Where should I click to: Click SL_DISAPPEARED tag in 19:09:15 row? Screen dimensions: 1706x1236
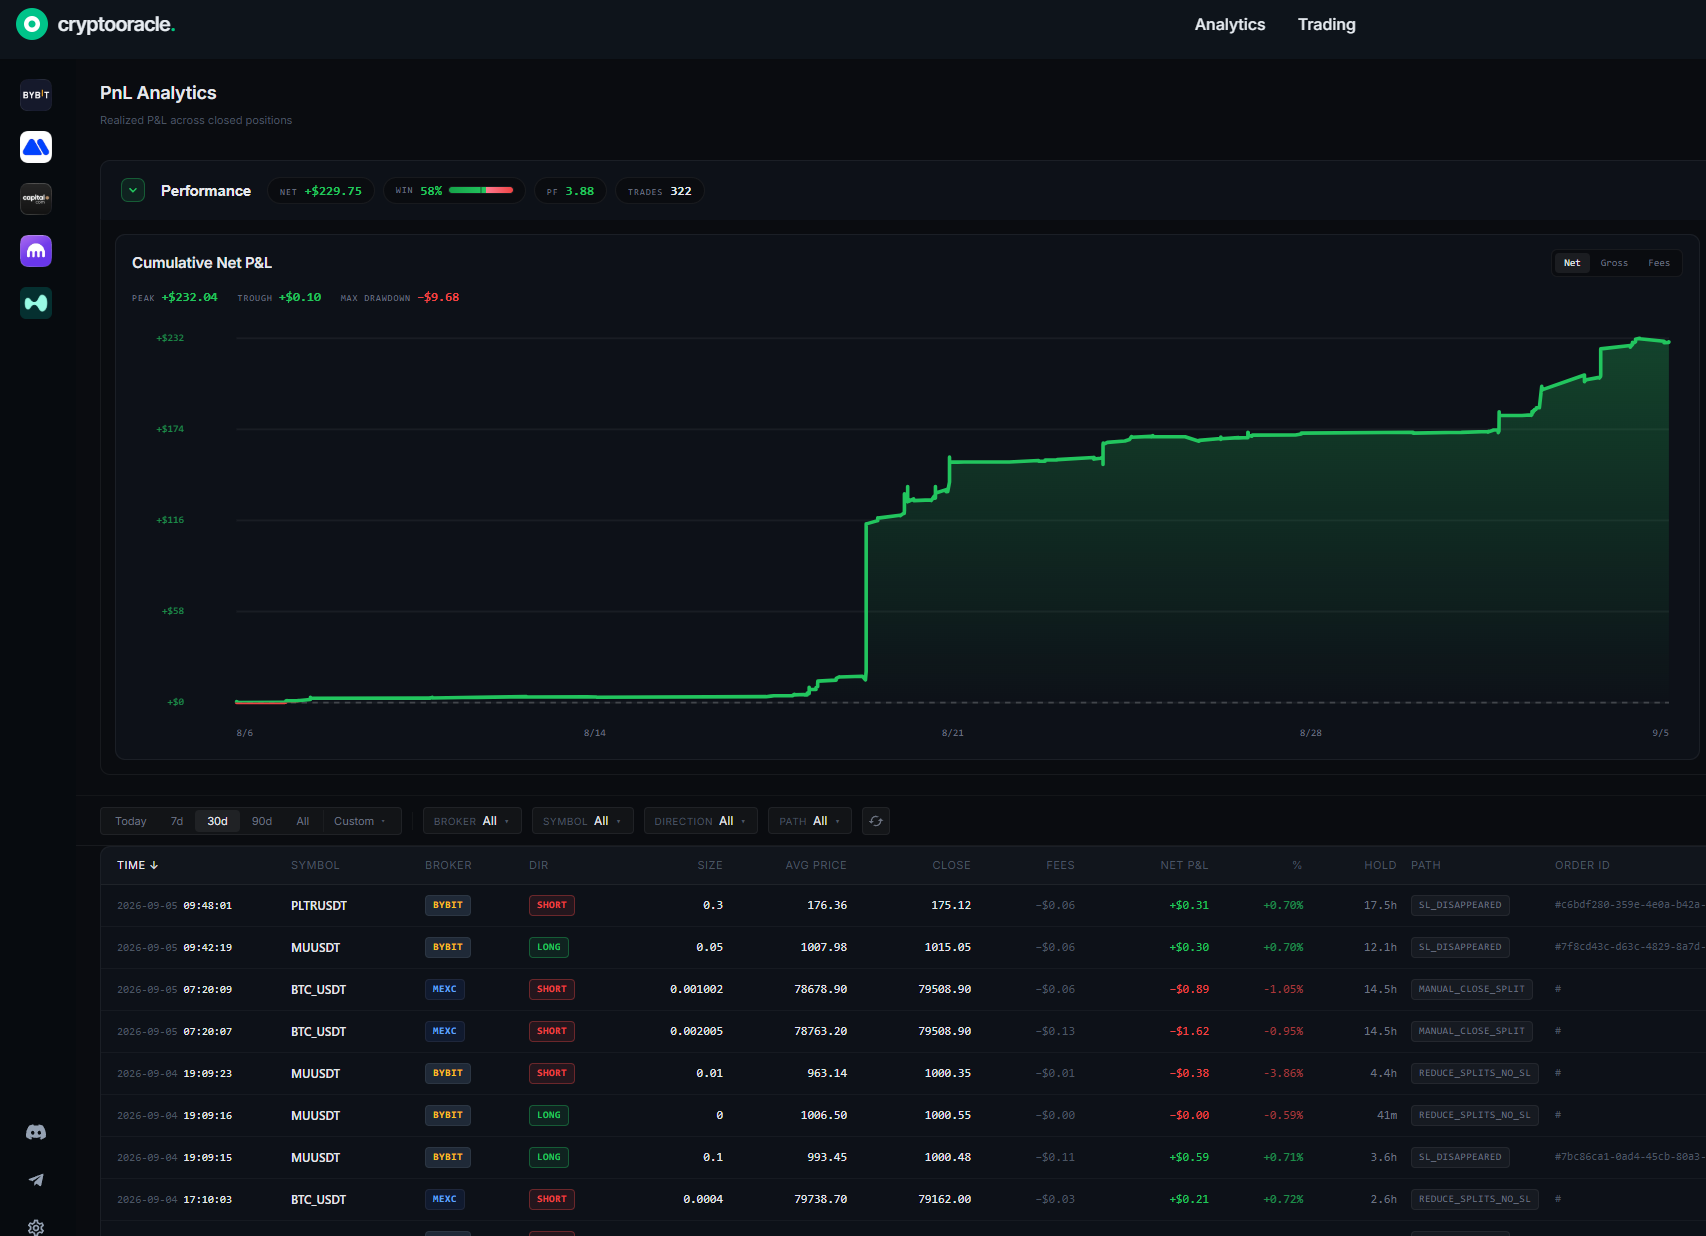pyautogui.click(x=1460, y=1157)
